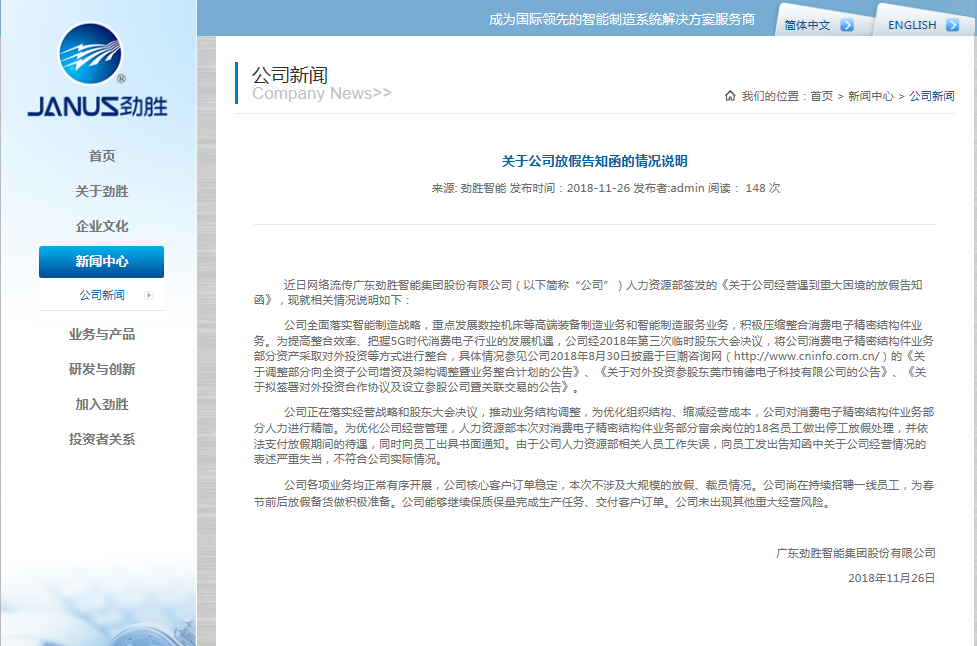Click the 新闻中心 breadcrumb link
Screen dimensions: 977x646
870,96
